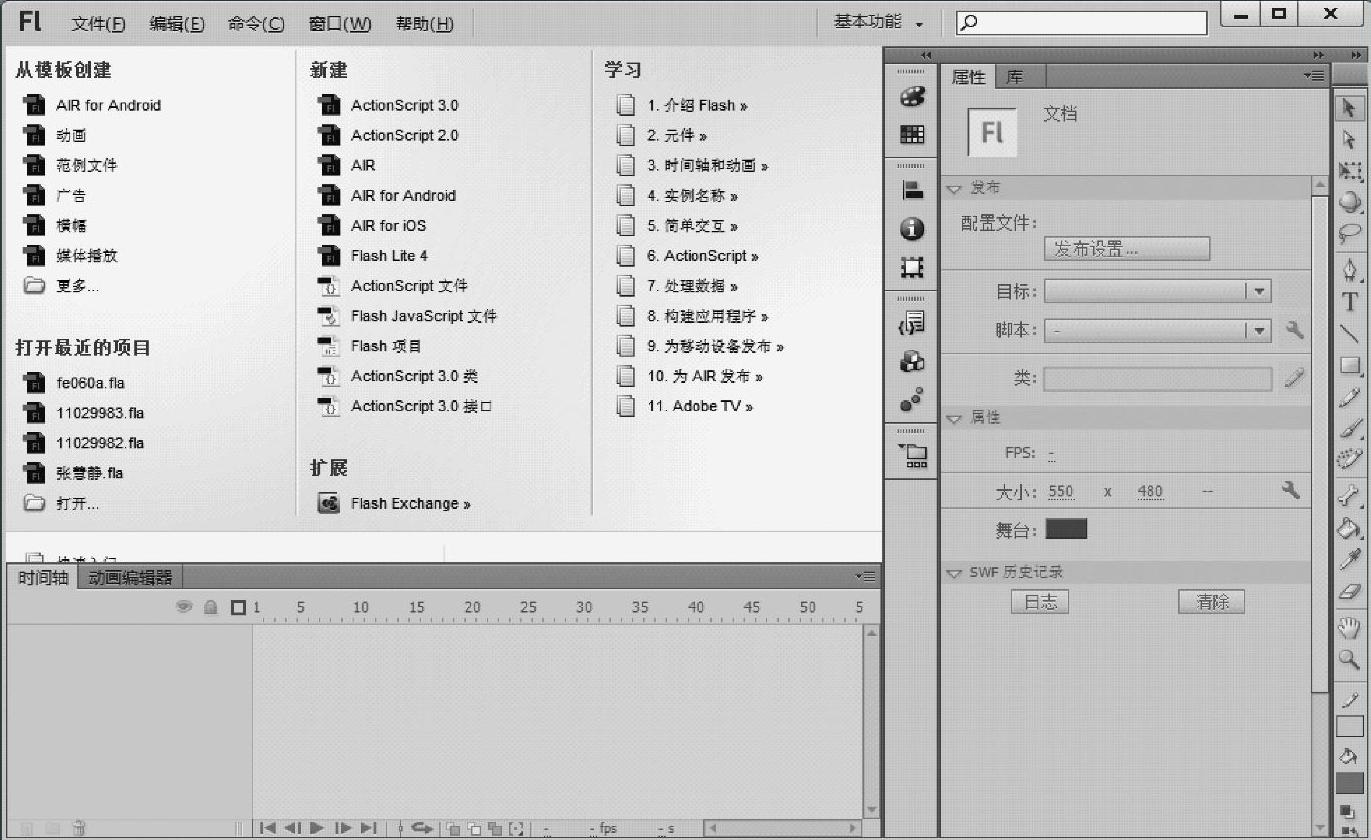Click the 清除 button
Image resolution: width=1371 pixels, height=840 pixels.
click(x=1212, y=602)
